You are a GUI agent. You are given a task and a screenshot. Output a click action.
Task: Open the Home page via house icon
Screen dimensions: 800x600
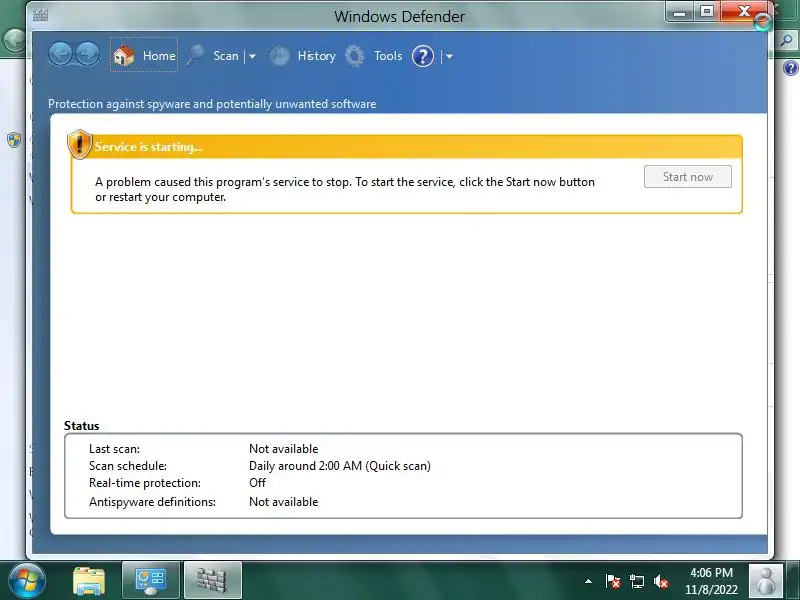[123, 55]
